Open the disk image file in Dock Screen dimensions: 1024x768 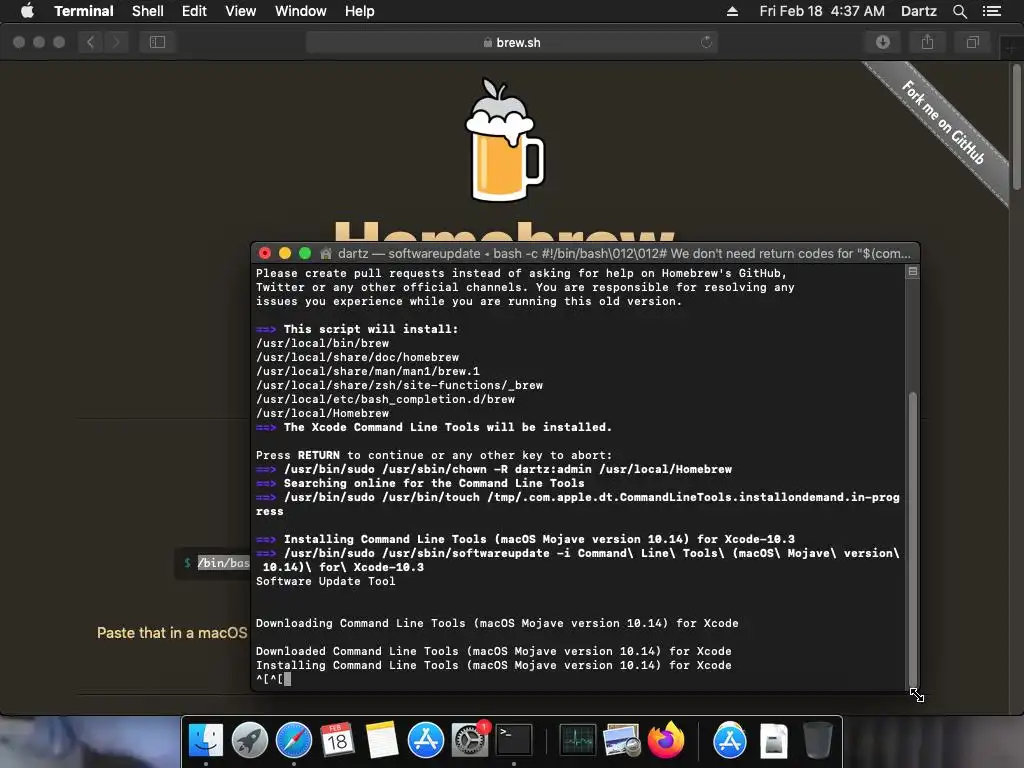(774, 741)
